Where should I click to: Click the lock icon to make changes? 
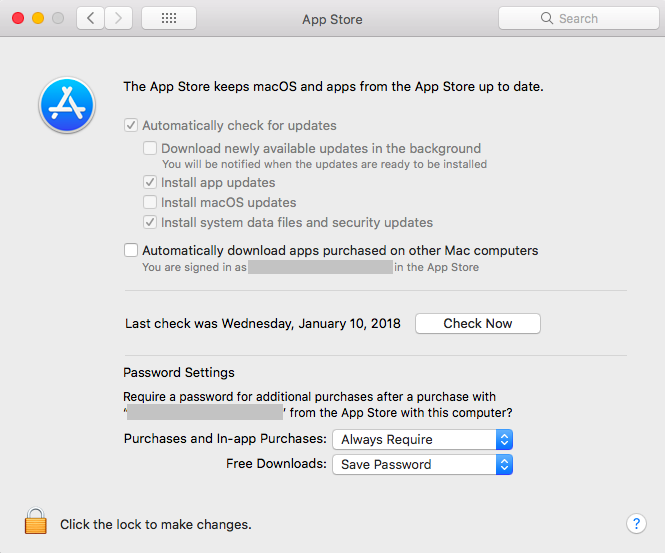pos(36,522)
